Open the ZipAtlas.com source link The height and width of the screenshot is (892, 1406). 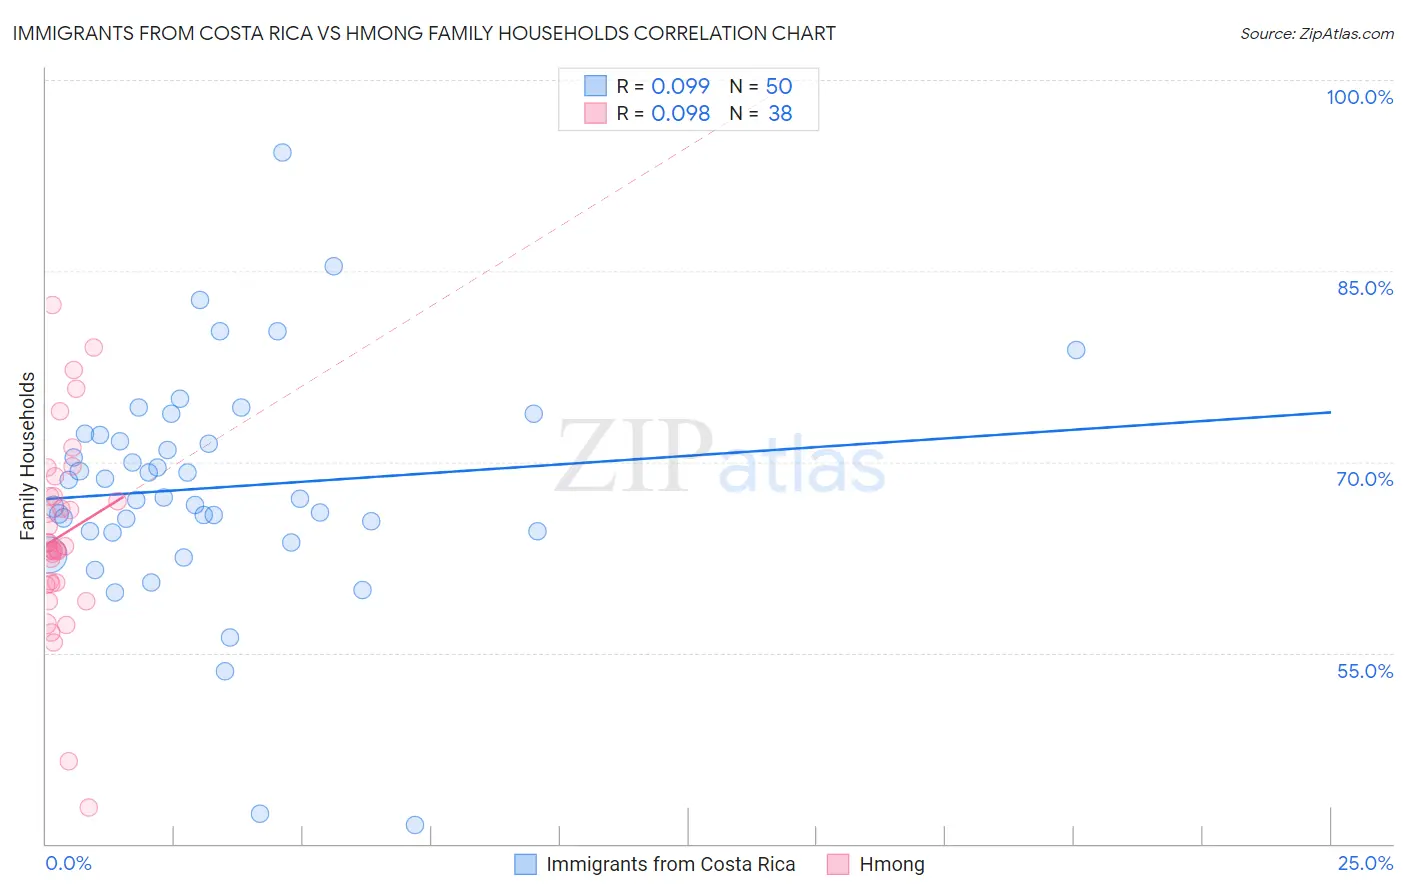click(x=1317, y=33)
